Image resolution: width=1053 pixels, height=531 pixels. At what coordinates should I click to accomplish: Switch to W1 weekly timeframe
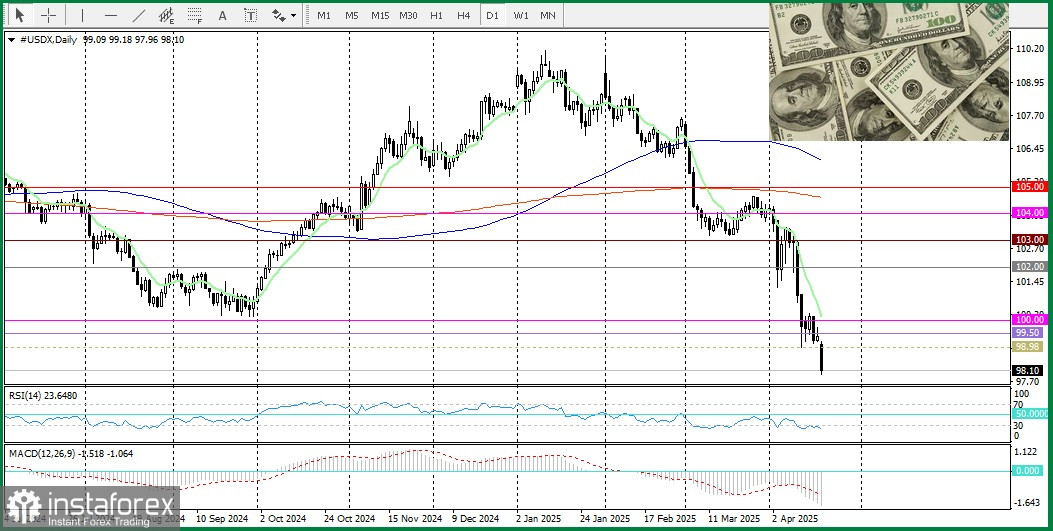point(520,15)
